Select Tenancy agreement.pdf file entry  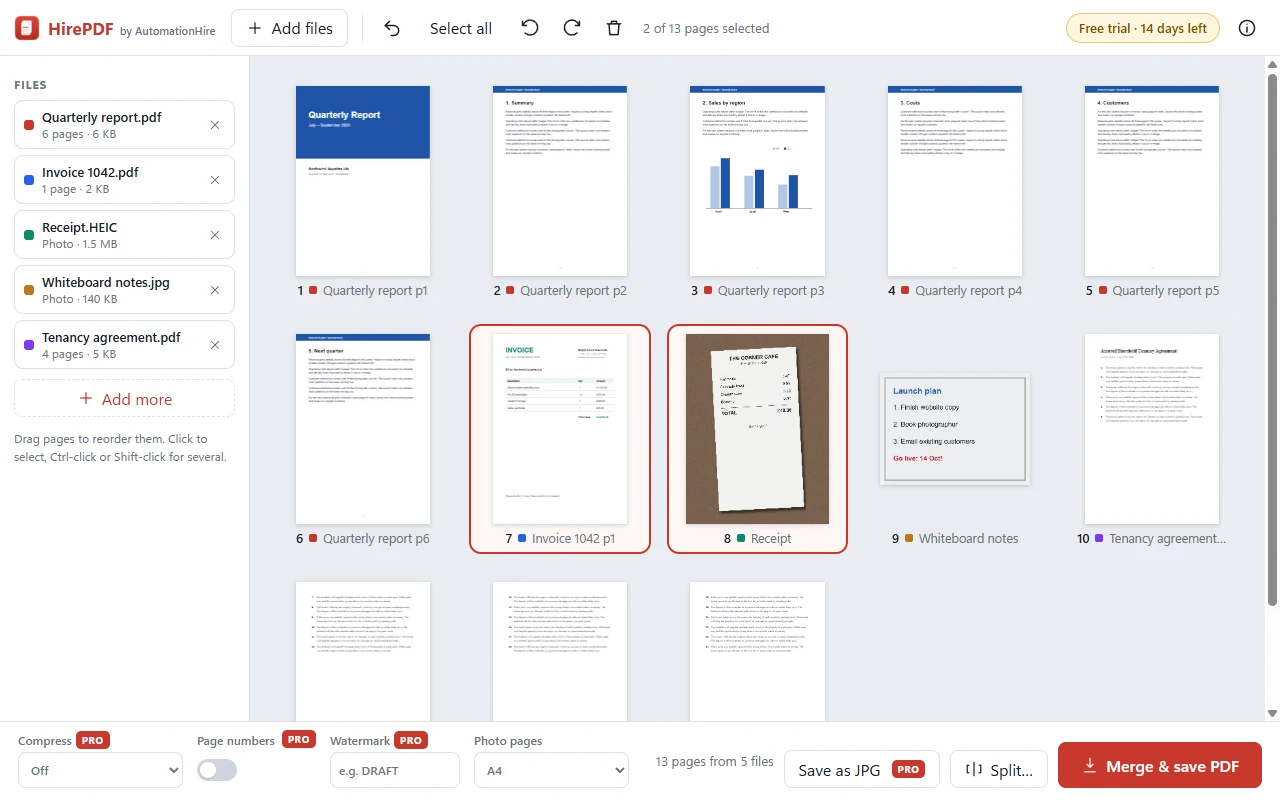point(124,345)
